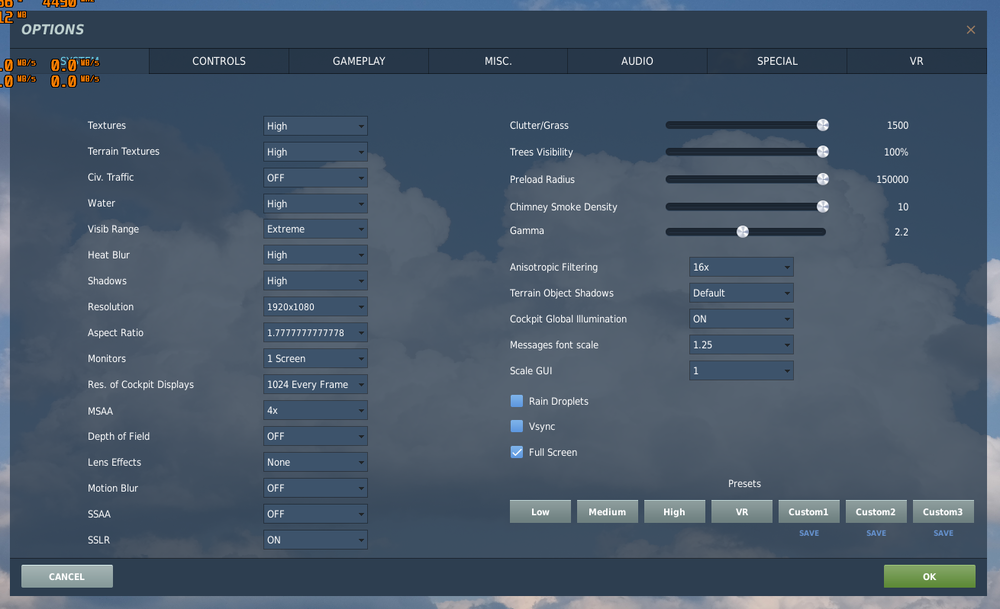Confirm settings with the OK button
Viewport: 1000px width, 609px height.
tap(929, 576)
